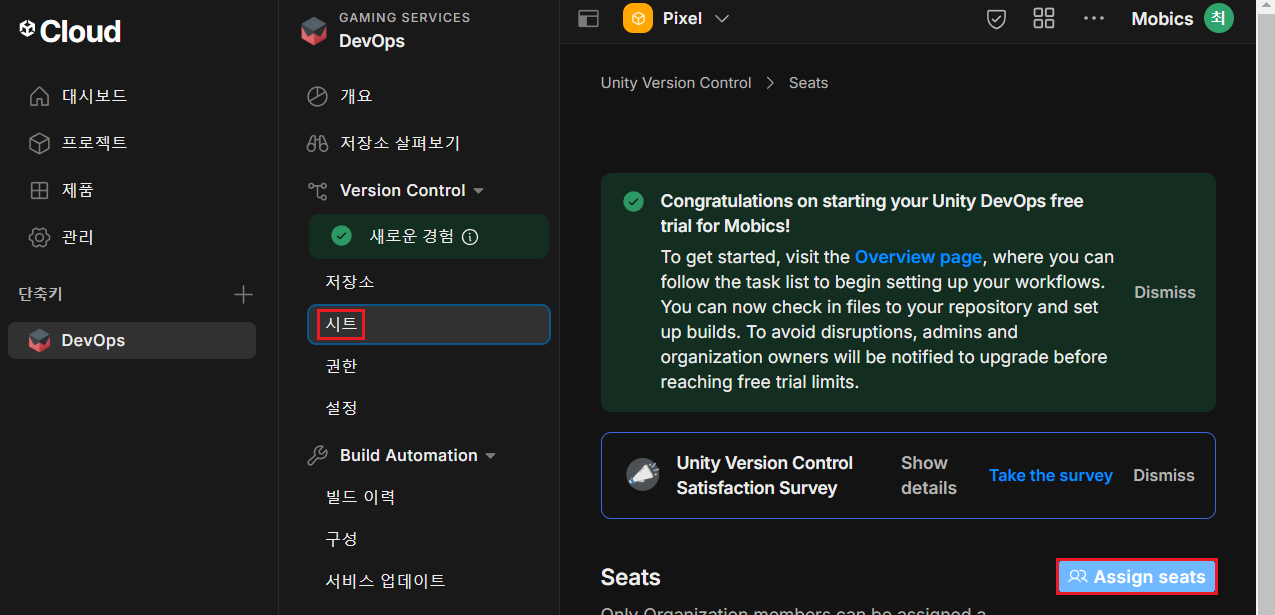Open 개요 menu item
The height and width of the screenshot is (615, 1275).
356,96
